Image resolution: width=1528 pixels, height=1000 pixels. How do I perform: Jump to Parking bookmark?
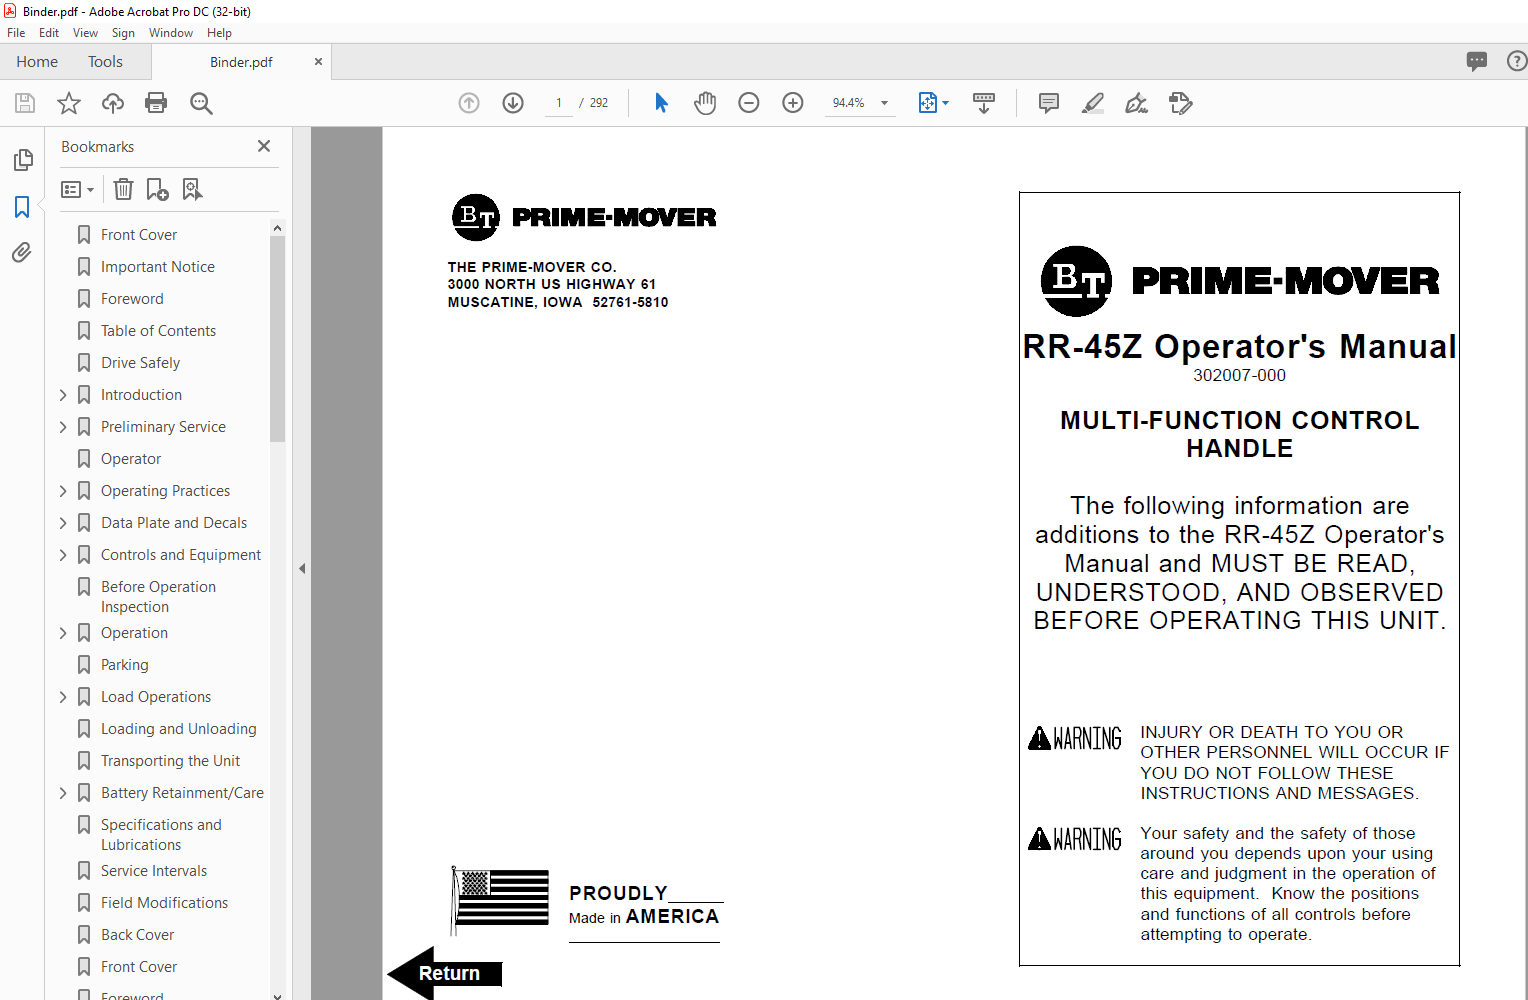tap(124, 665)
